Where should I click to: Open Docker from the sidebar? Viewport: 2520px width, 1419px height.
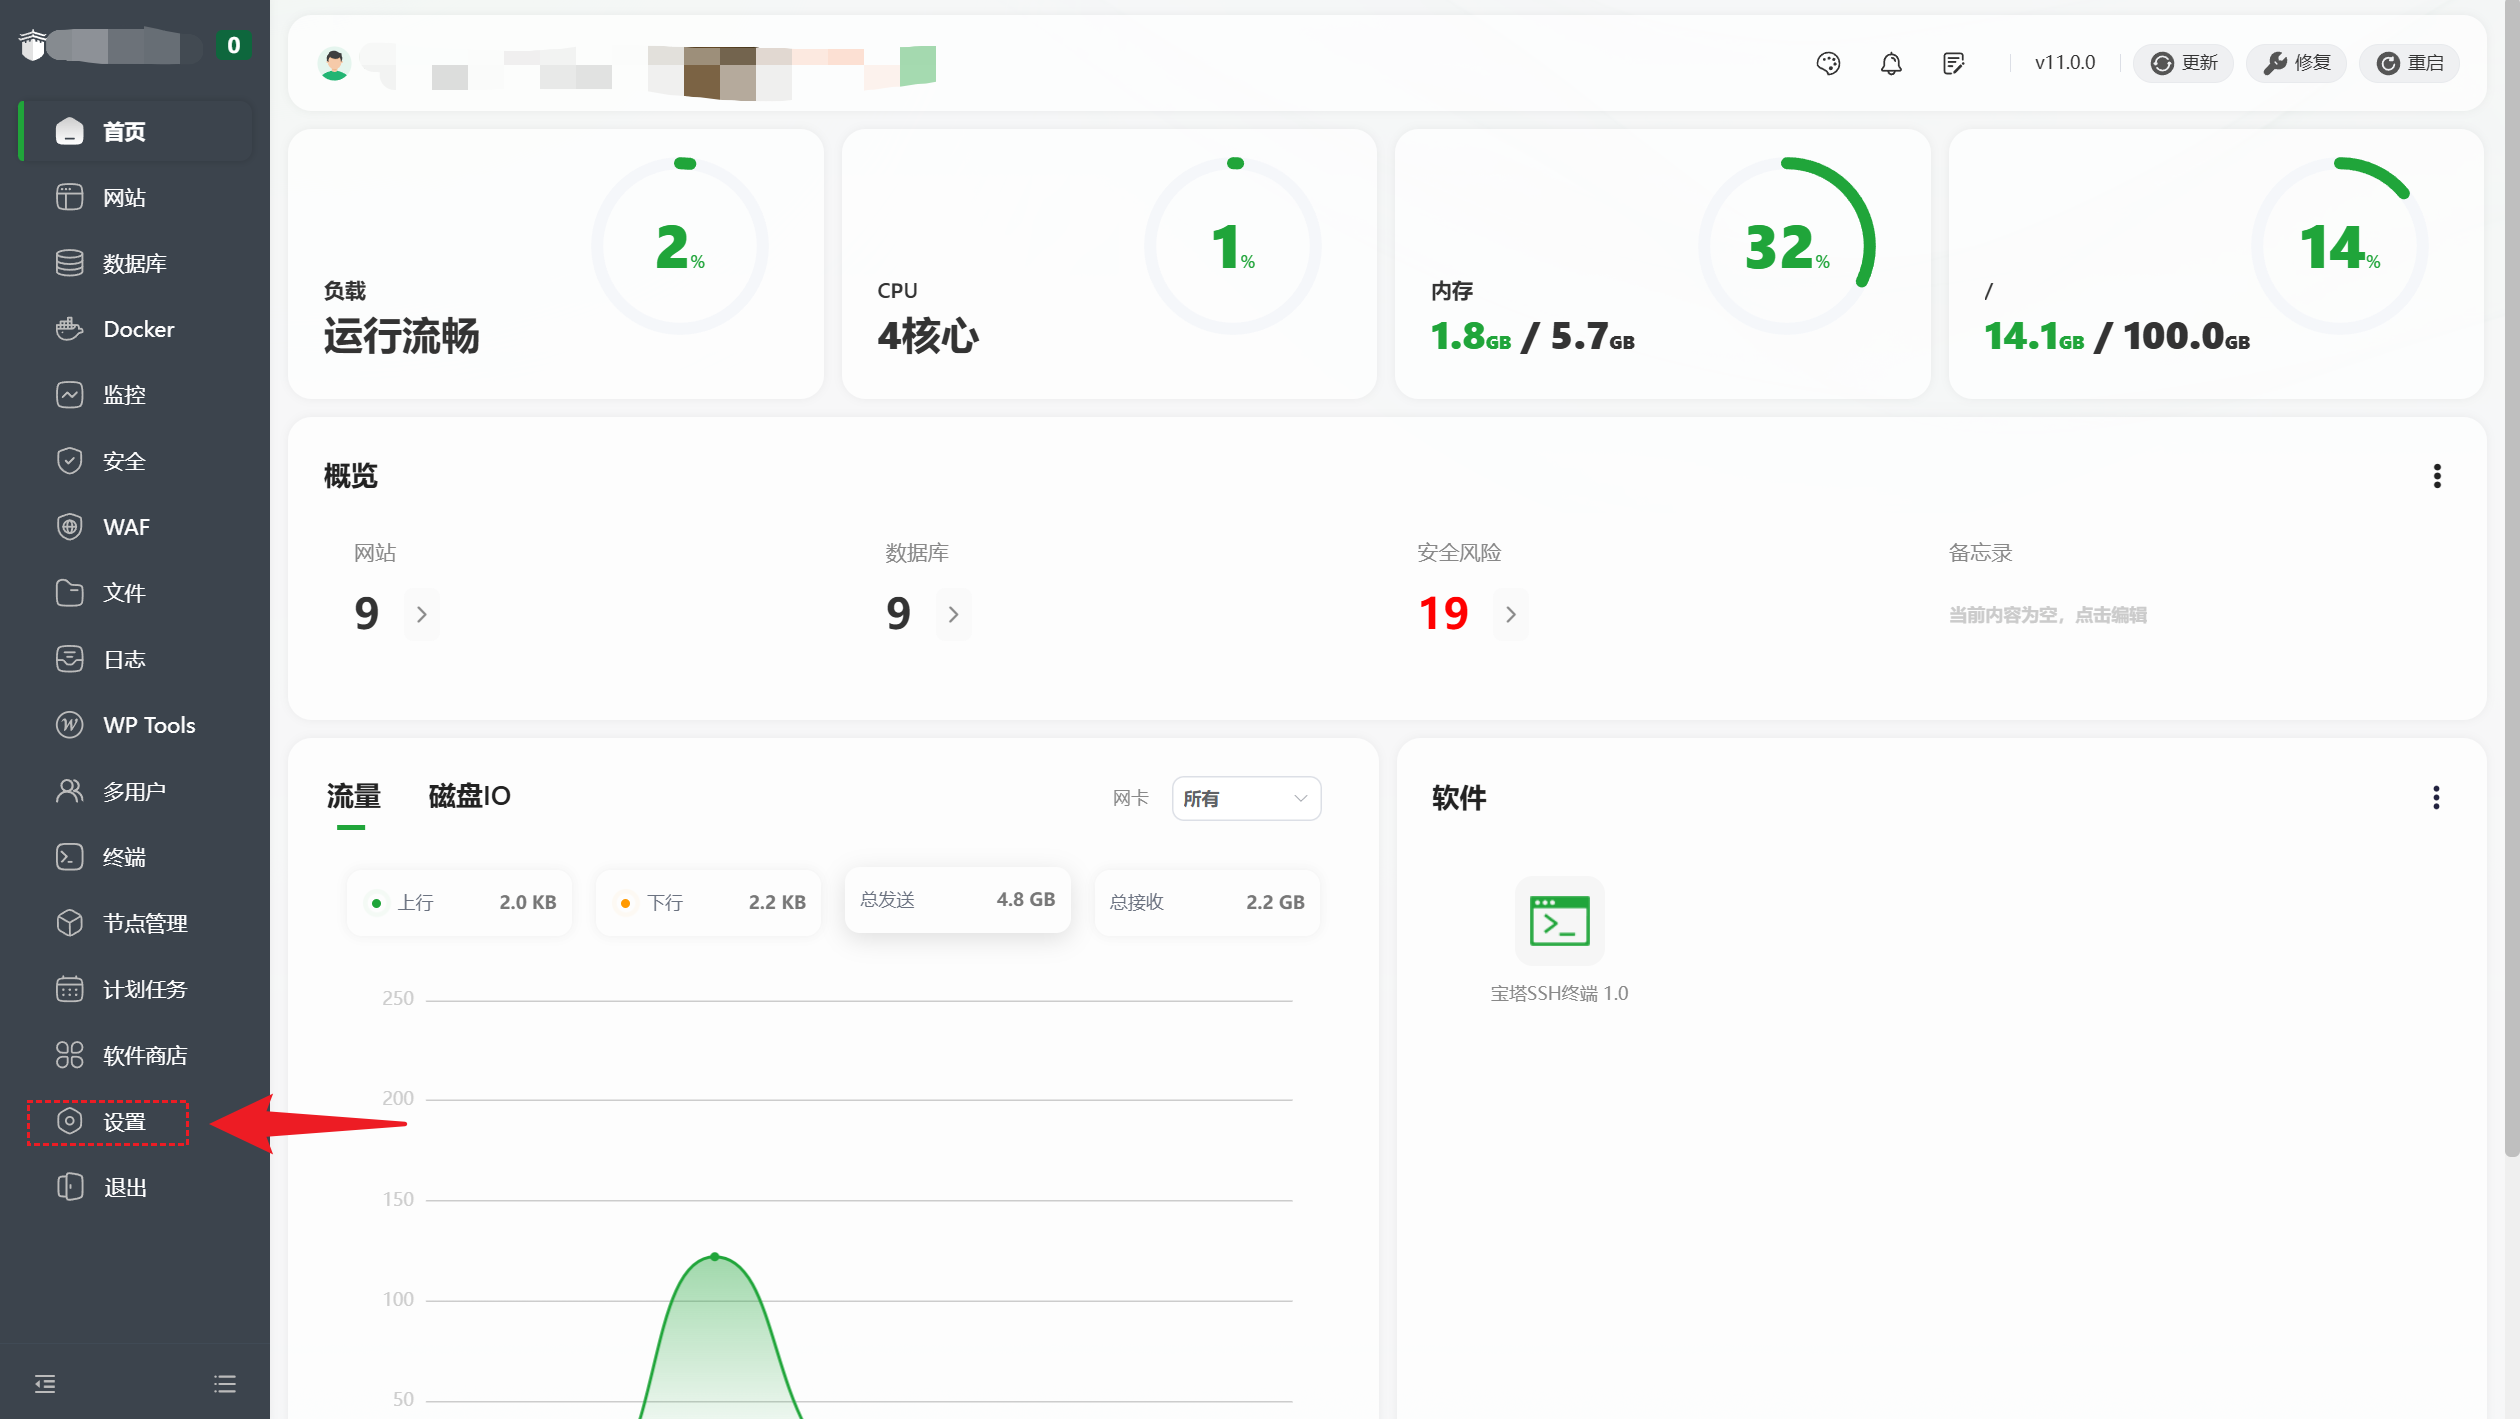[138, 329]
